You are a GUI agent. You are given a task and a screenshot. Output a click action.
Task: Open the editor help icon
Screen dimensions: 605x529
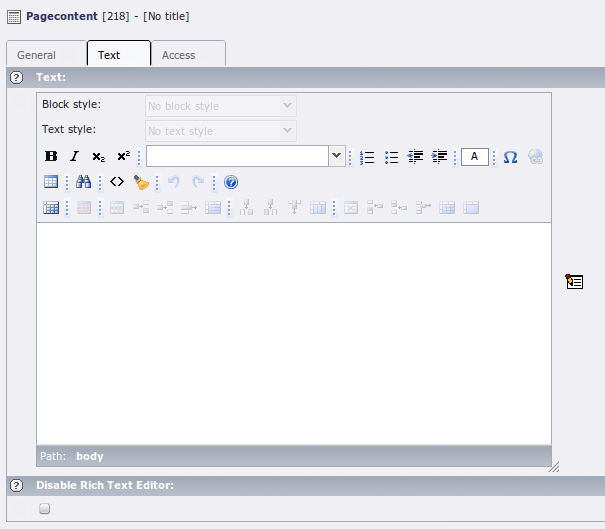[231, 182]
